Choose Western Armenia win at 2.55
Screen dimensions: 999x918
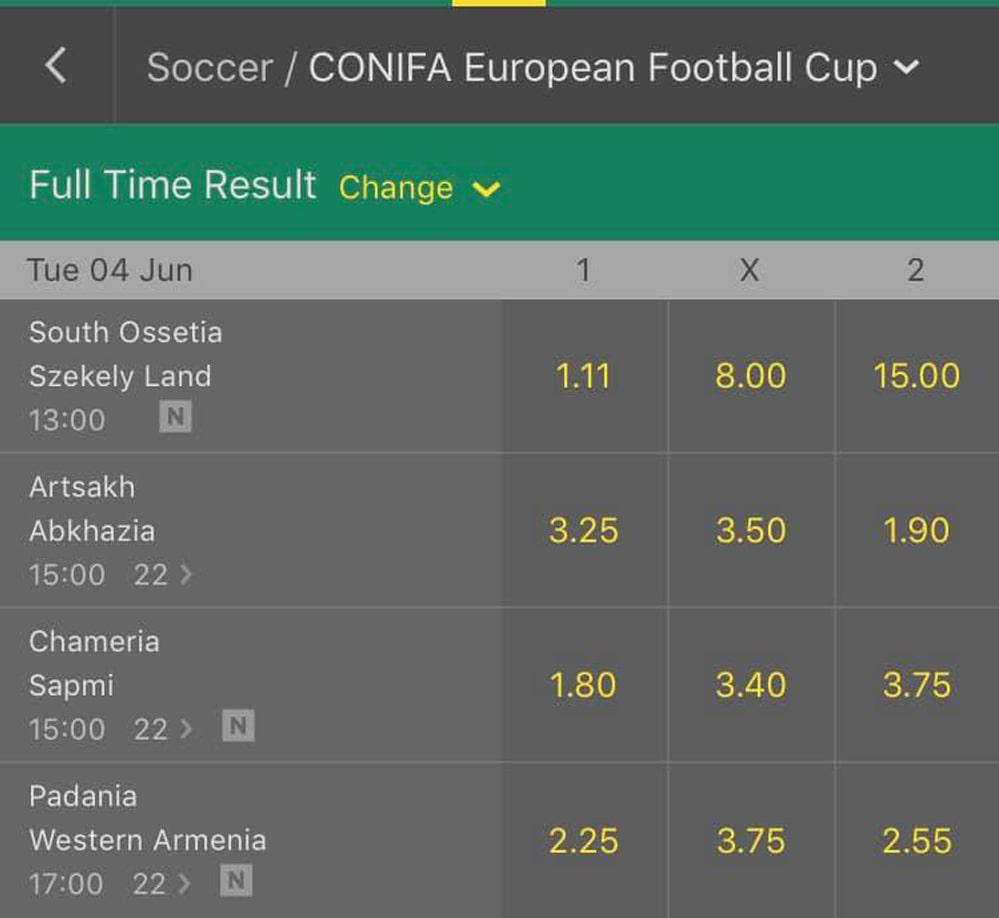coord(916,840)
